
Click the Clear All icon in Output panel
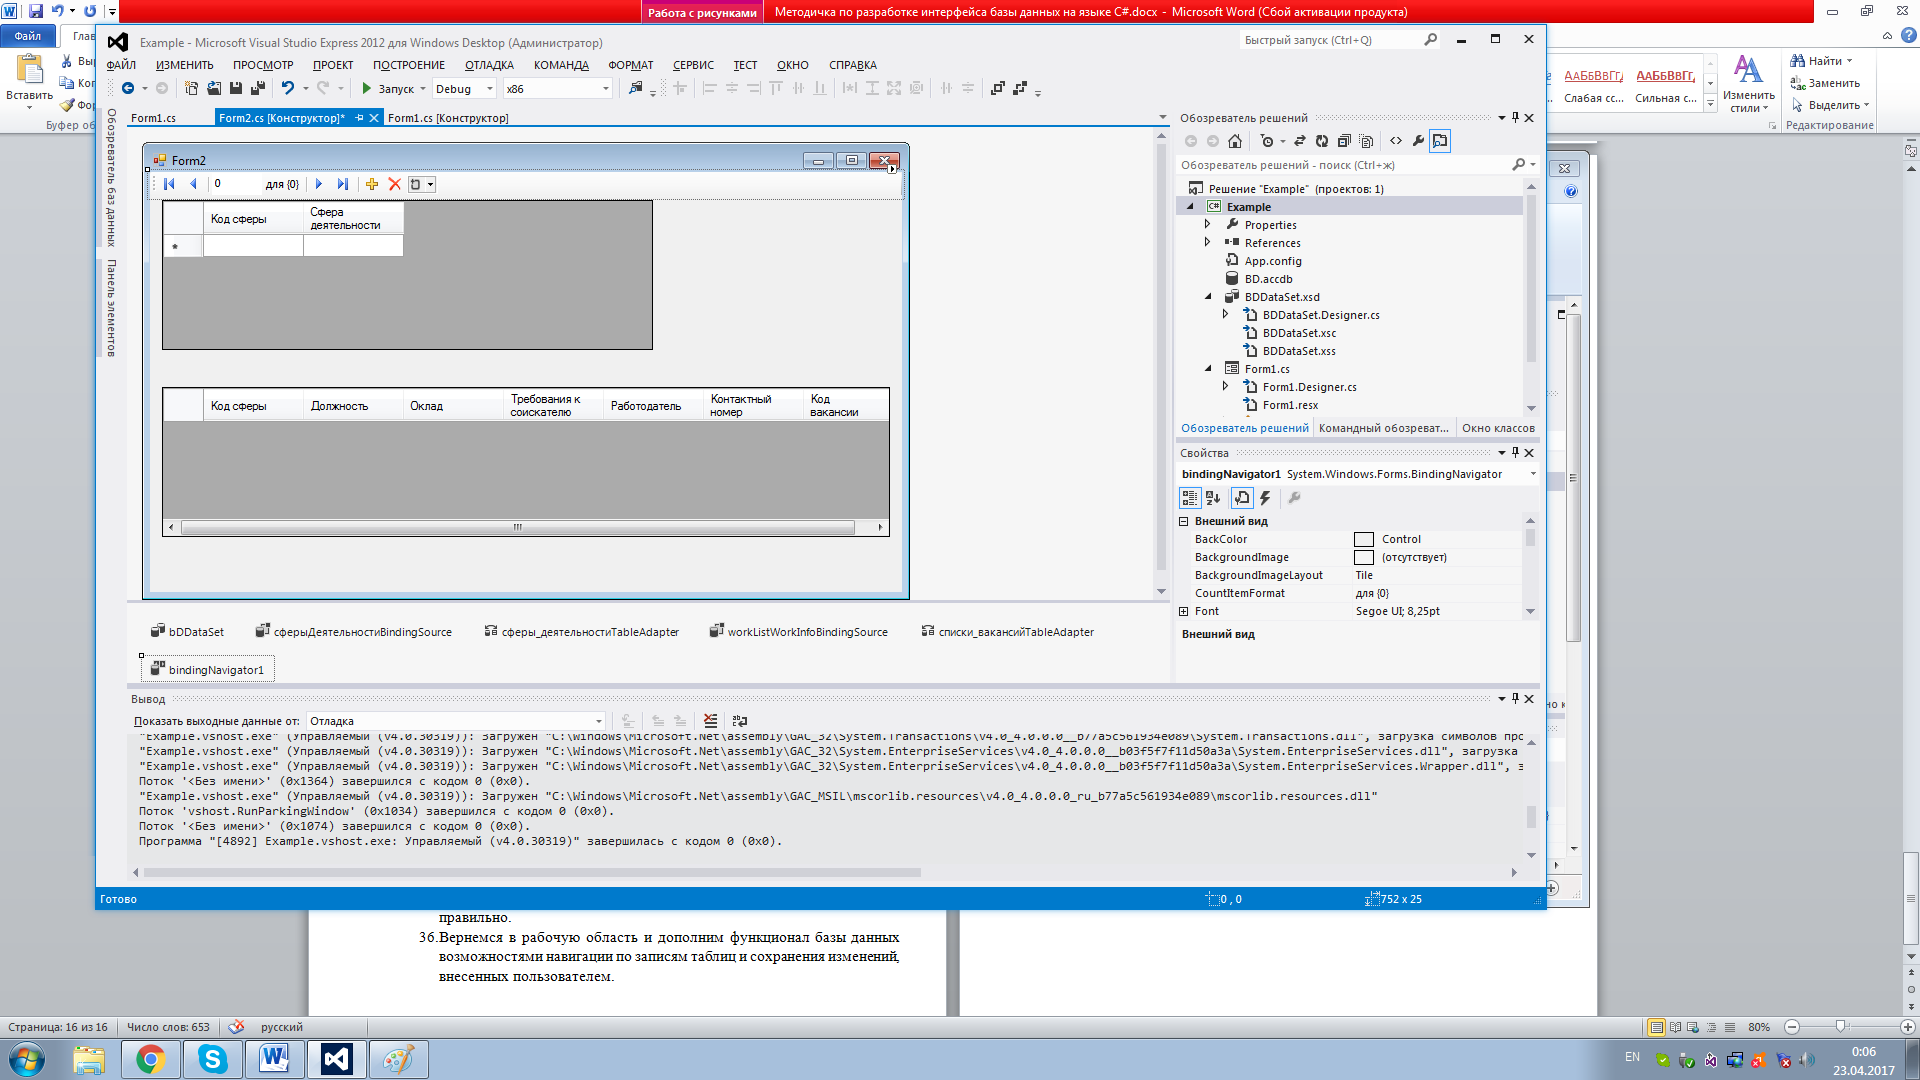pyautogui.click(x=710, y=721)
